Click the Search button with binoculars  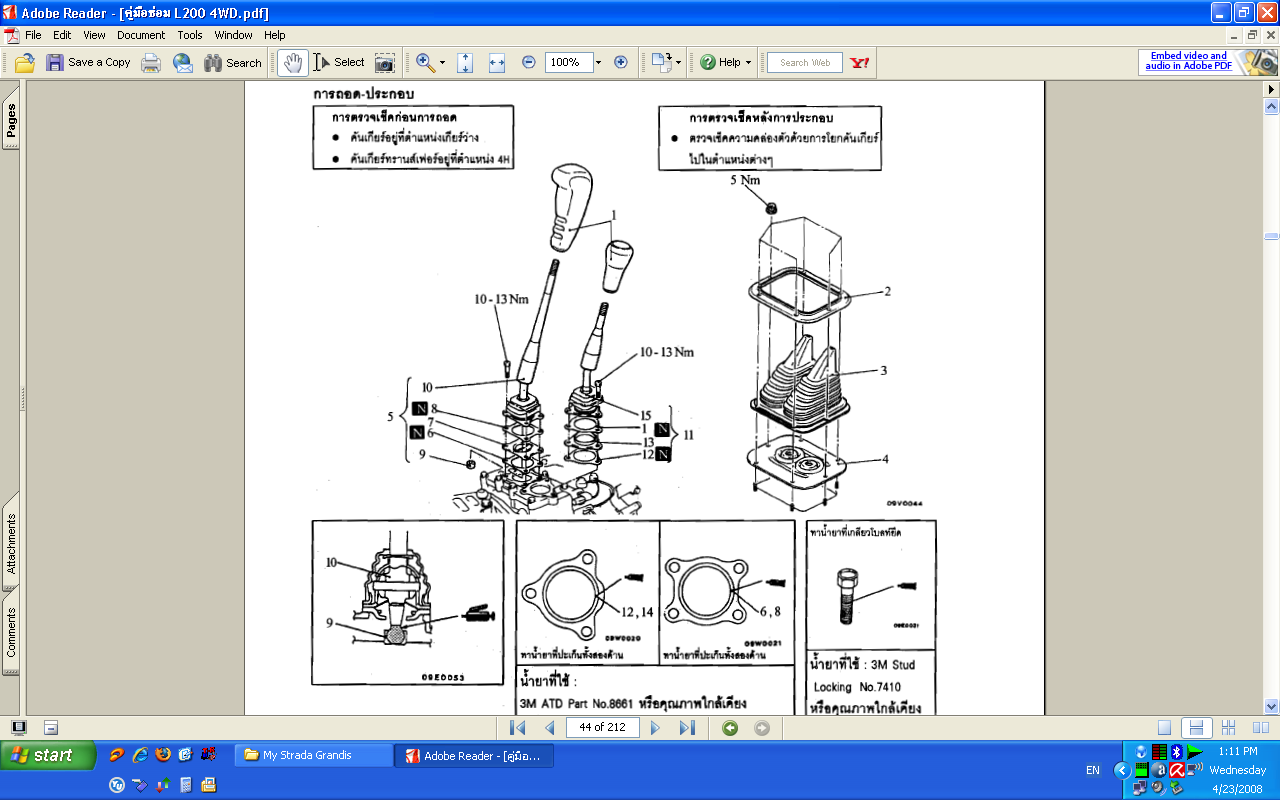(x=233, y=62)
